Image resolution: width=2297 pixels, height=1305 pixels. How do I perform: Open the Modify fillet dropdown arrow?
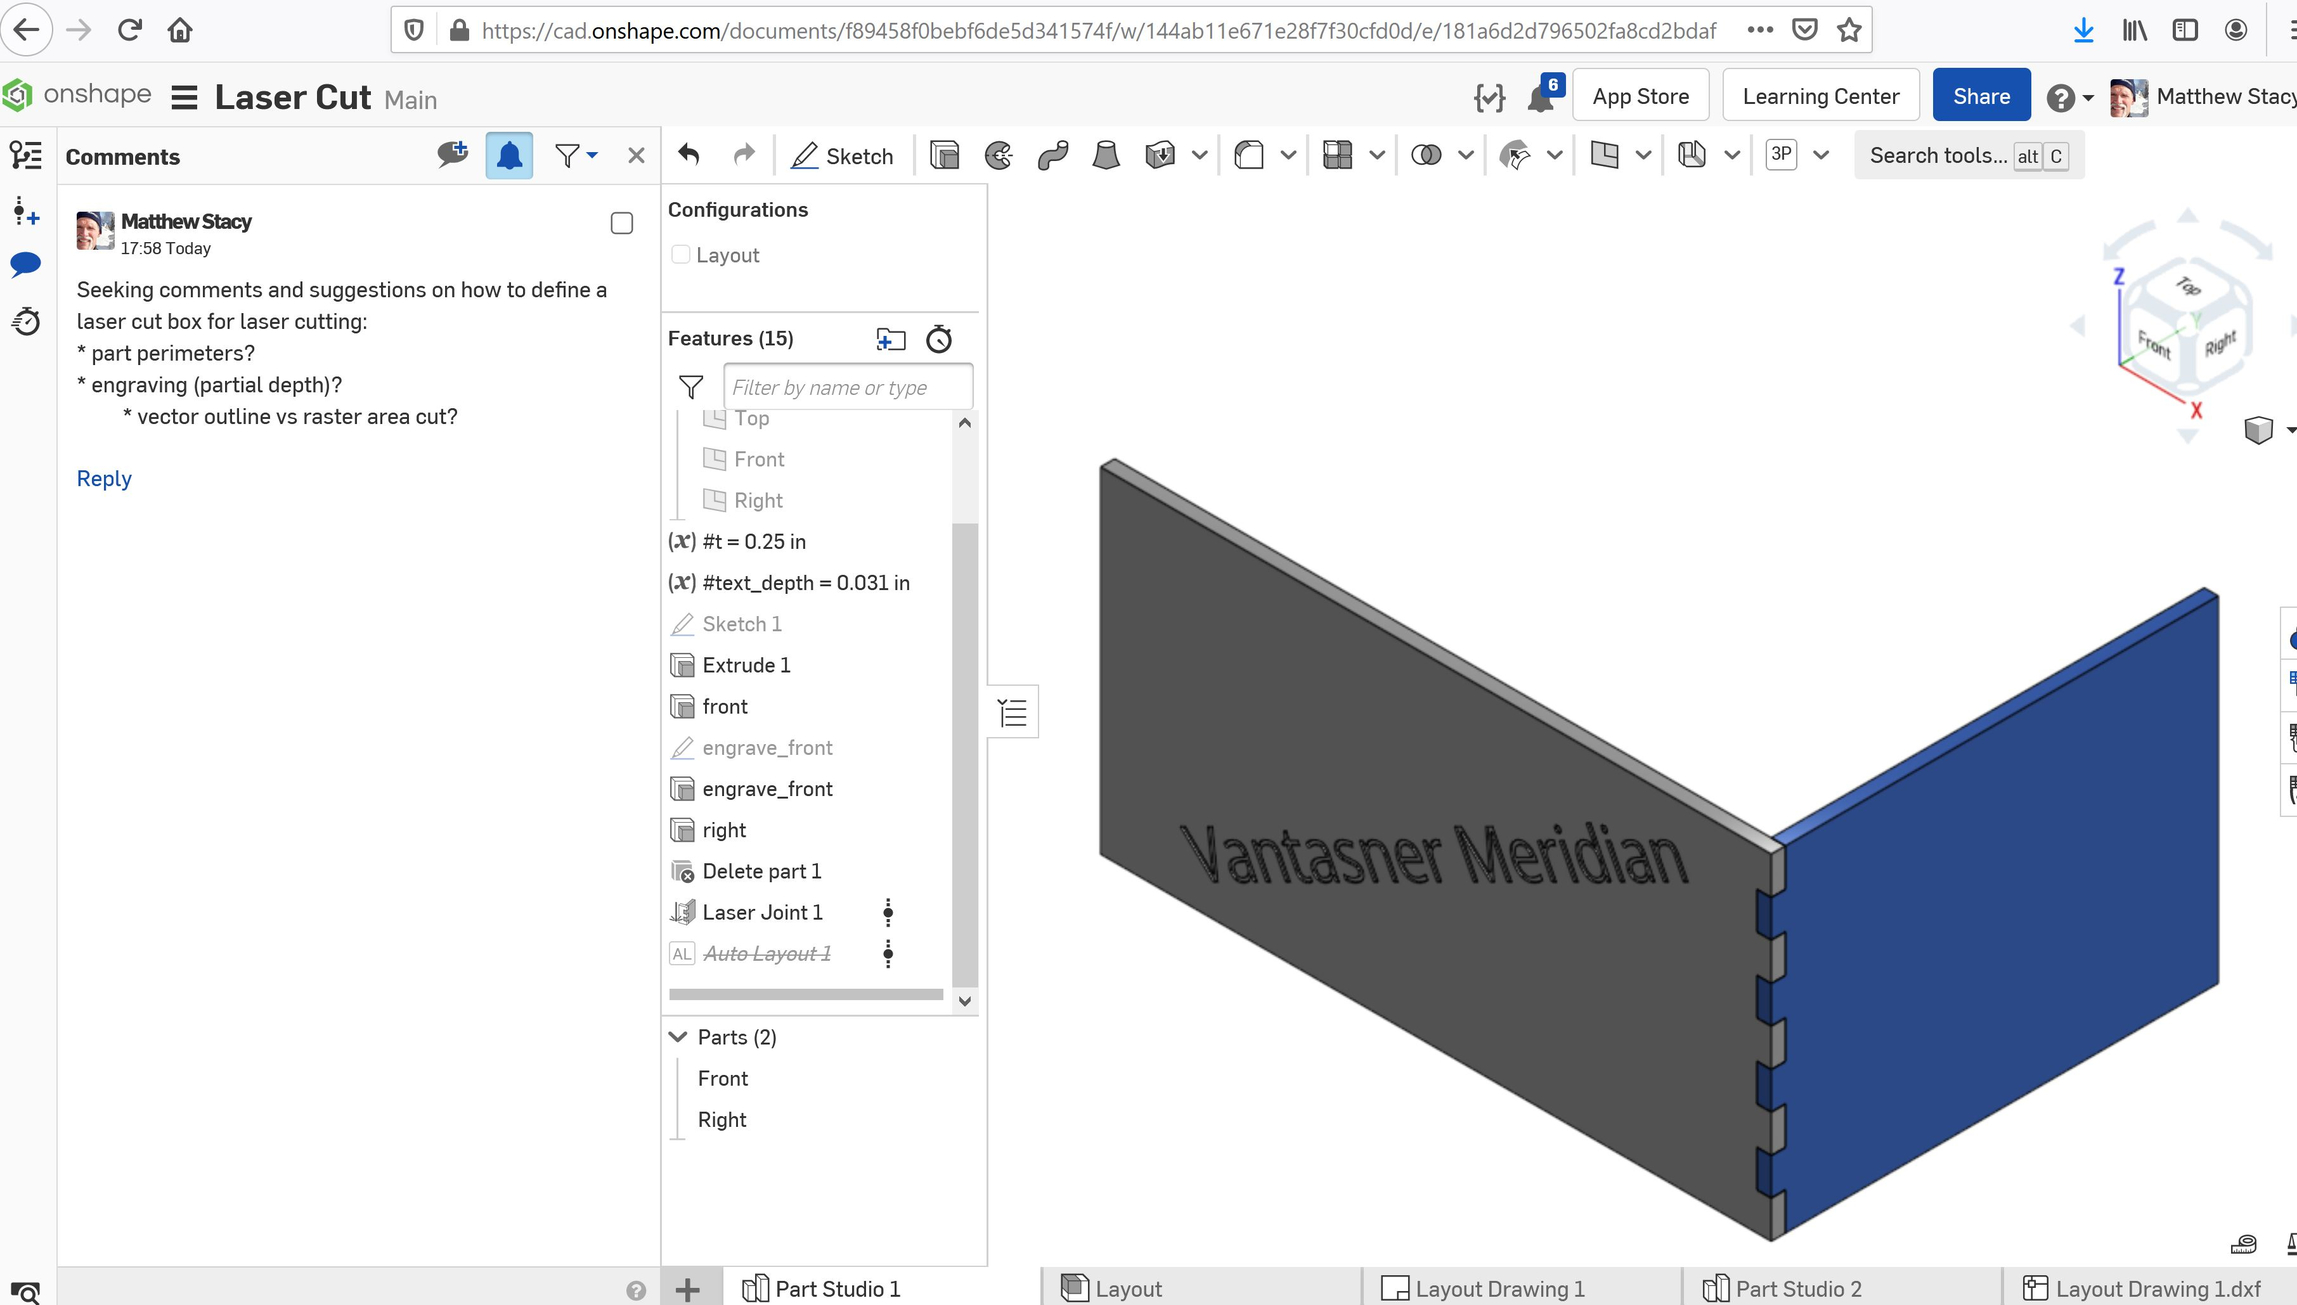[1555, 155]
